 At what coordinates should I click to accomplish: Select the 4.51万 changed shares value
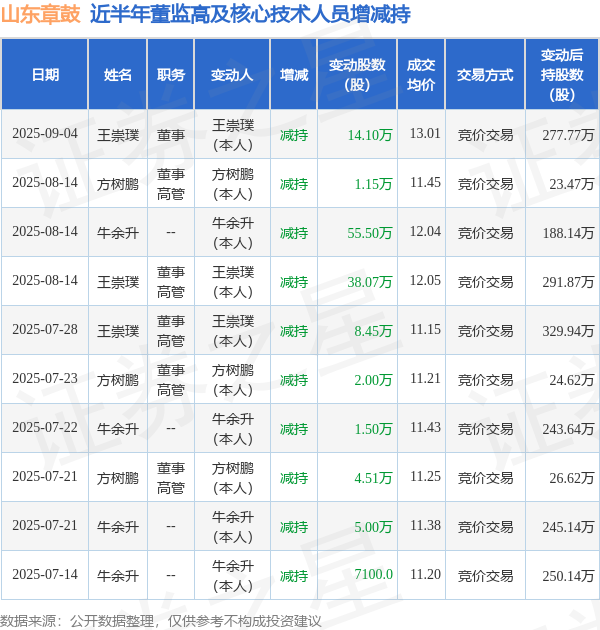[373, 478]
